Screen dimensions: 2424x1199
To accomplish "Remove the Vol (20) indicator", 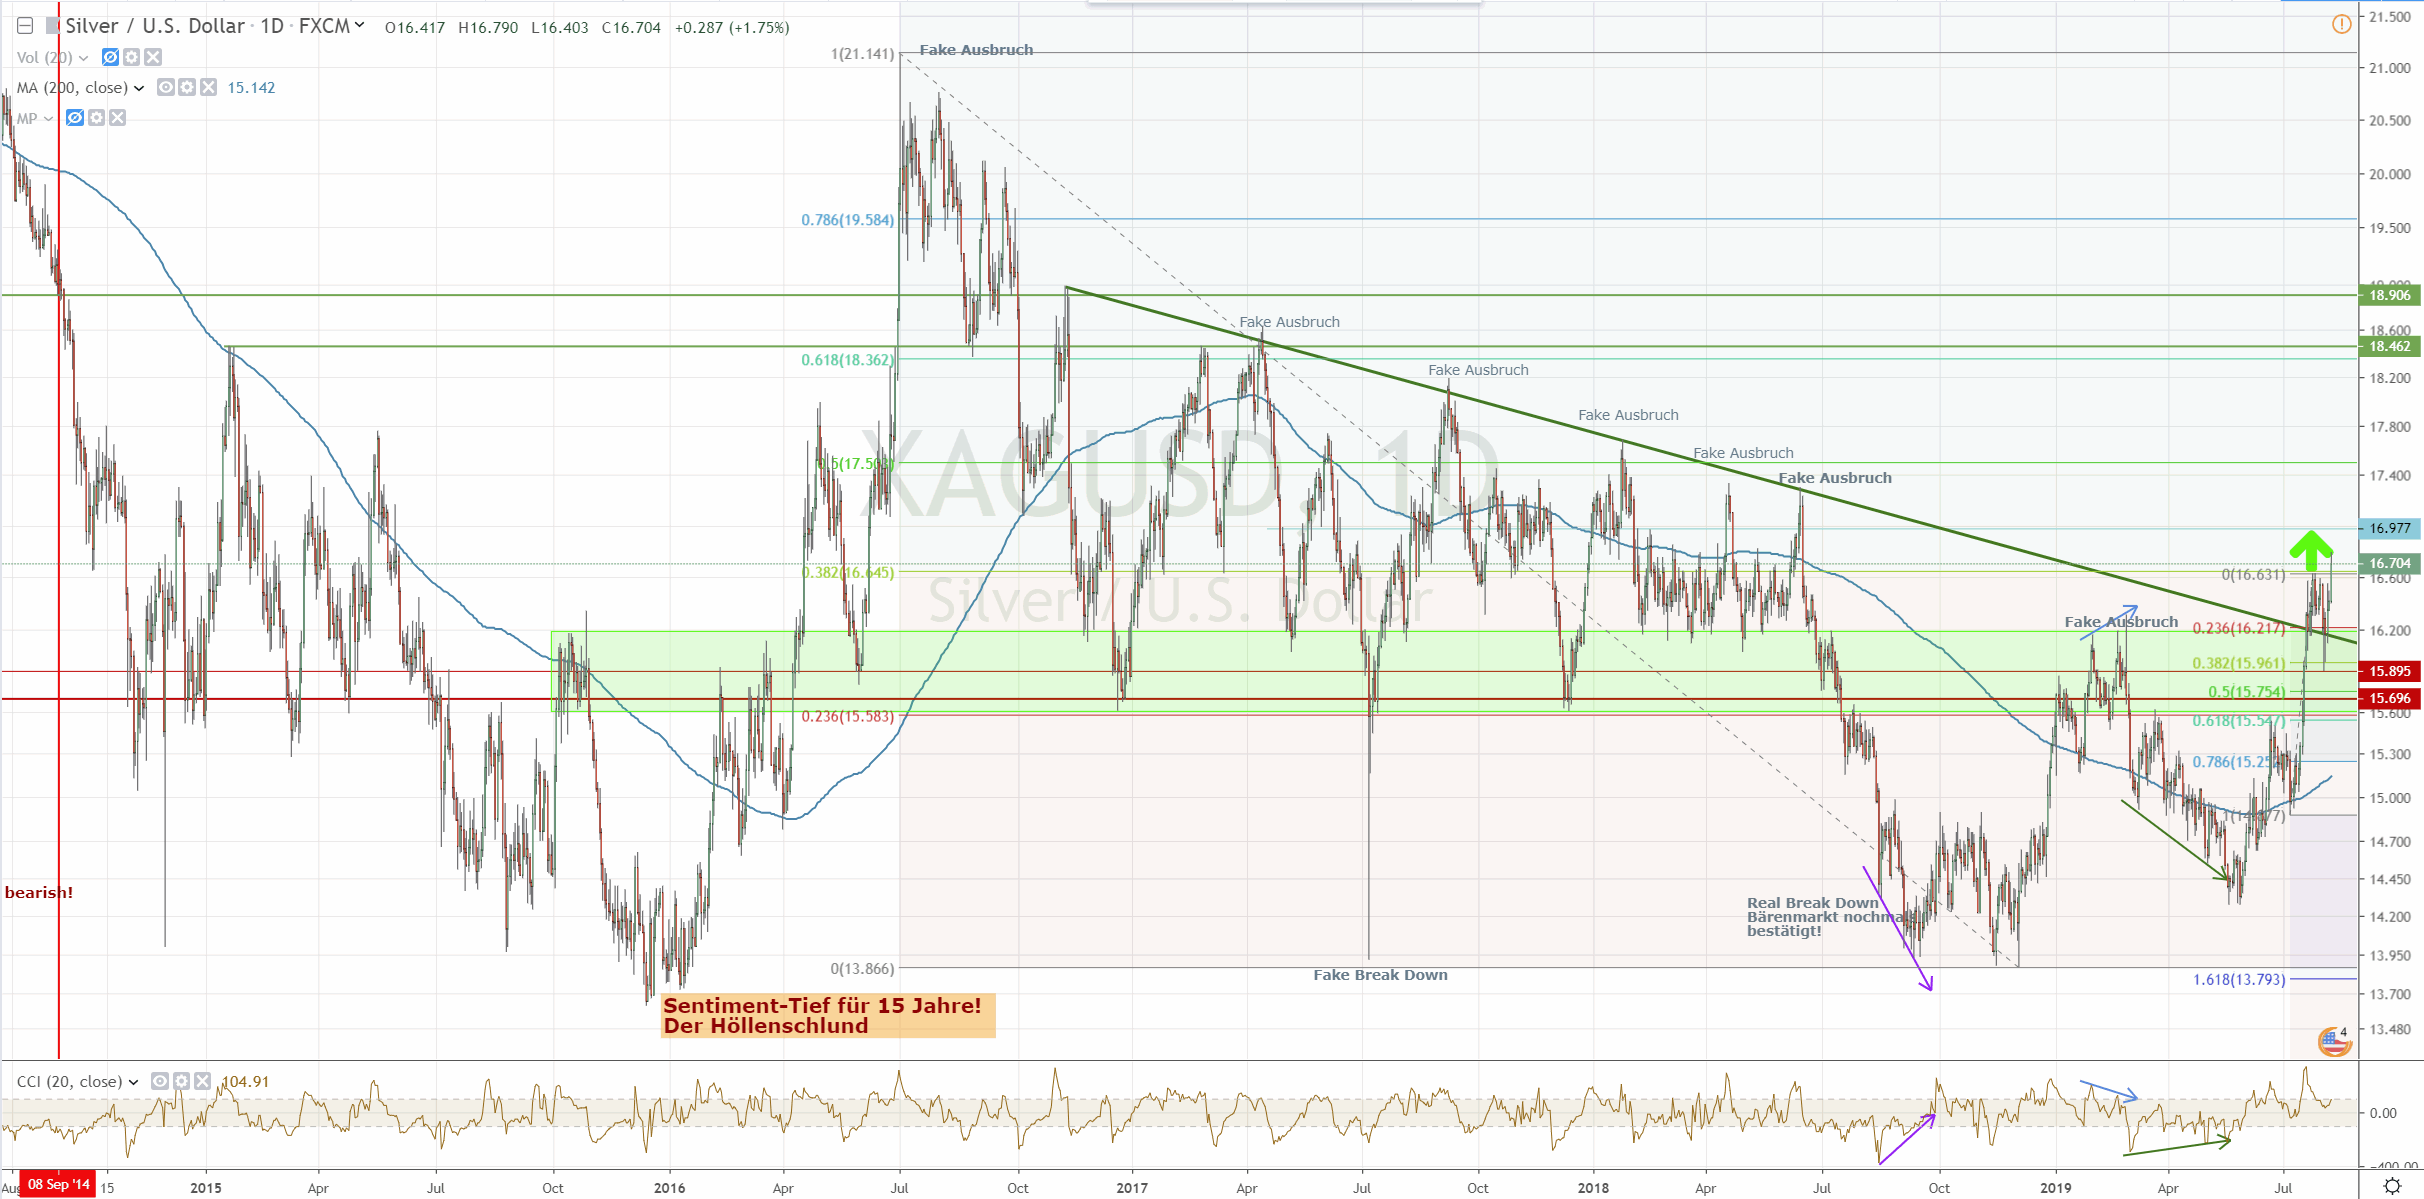I will [x=153, y=57].
